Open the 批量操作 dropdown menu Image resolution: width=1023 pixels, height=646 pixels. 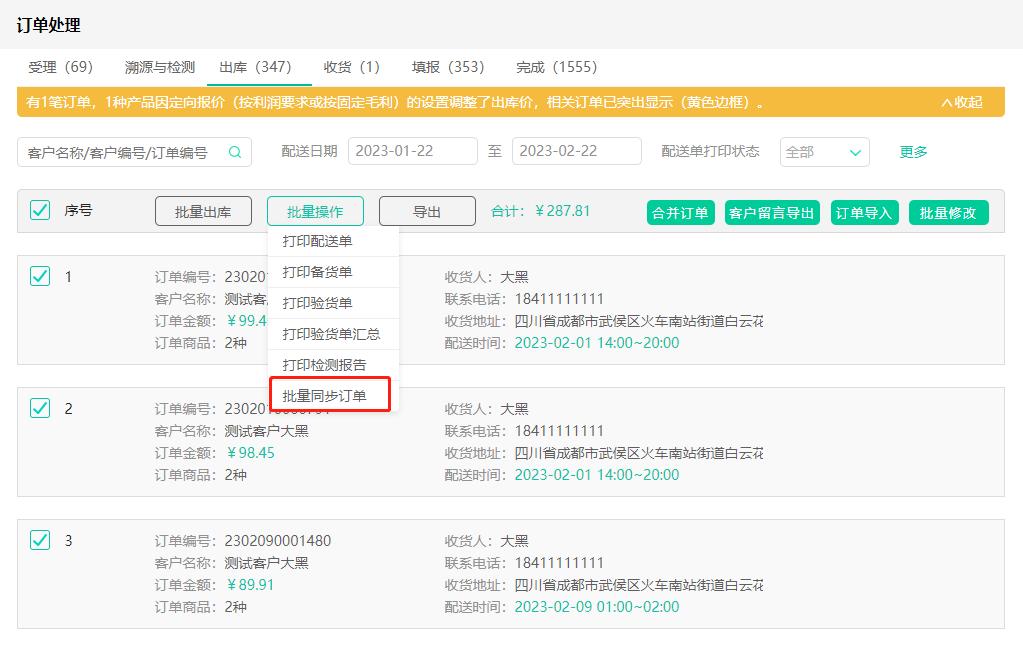click(x=315, y=211)
